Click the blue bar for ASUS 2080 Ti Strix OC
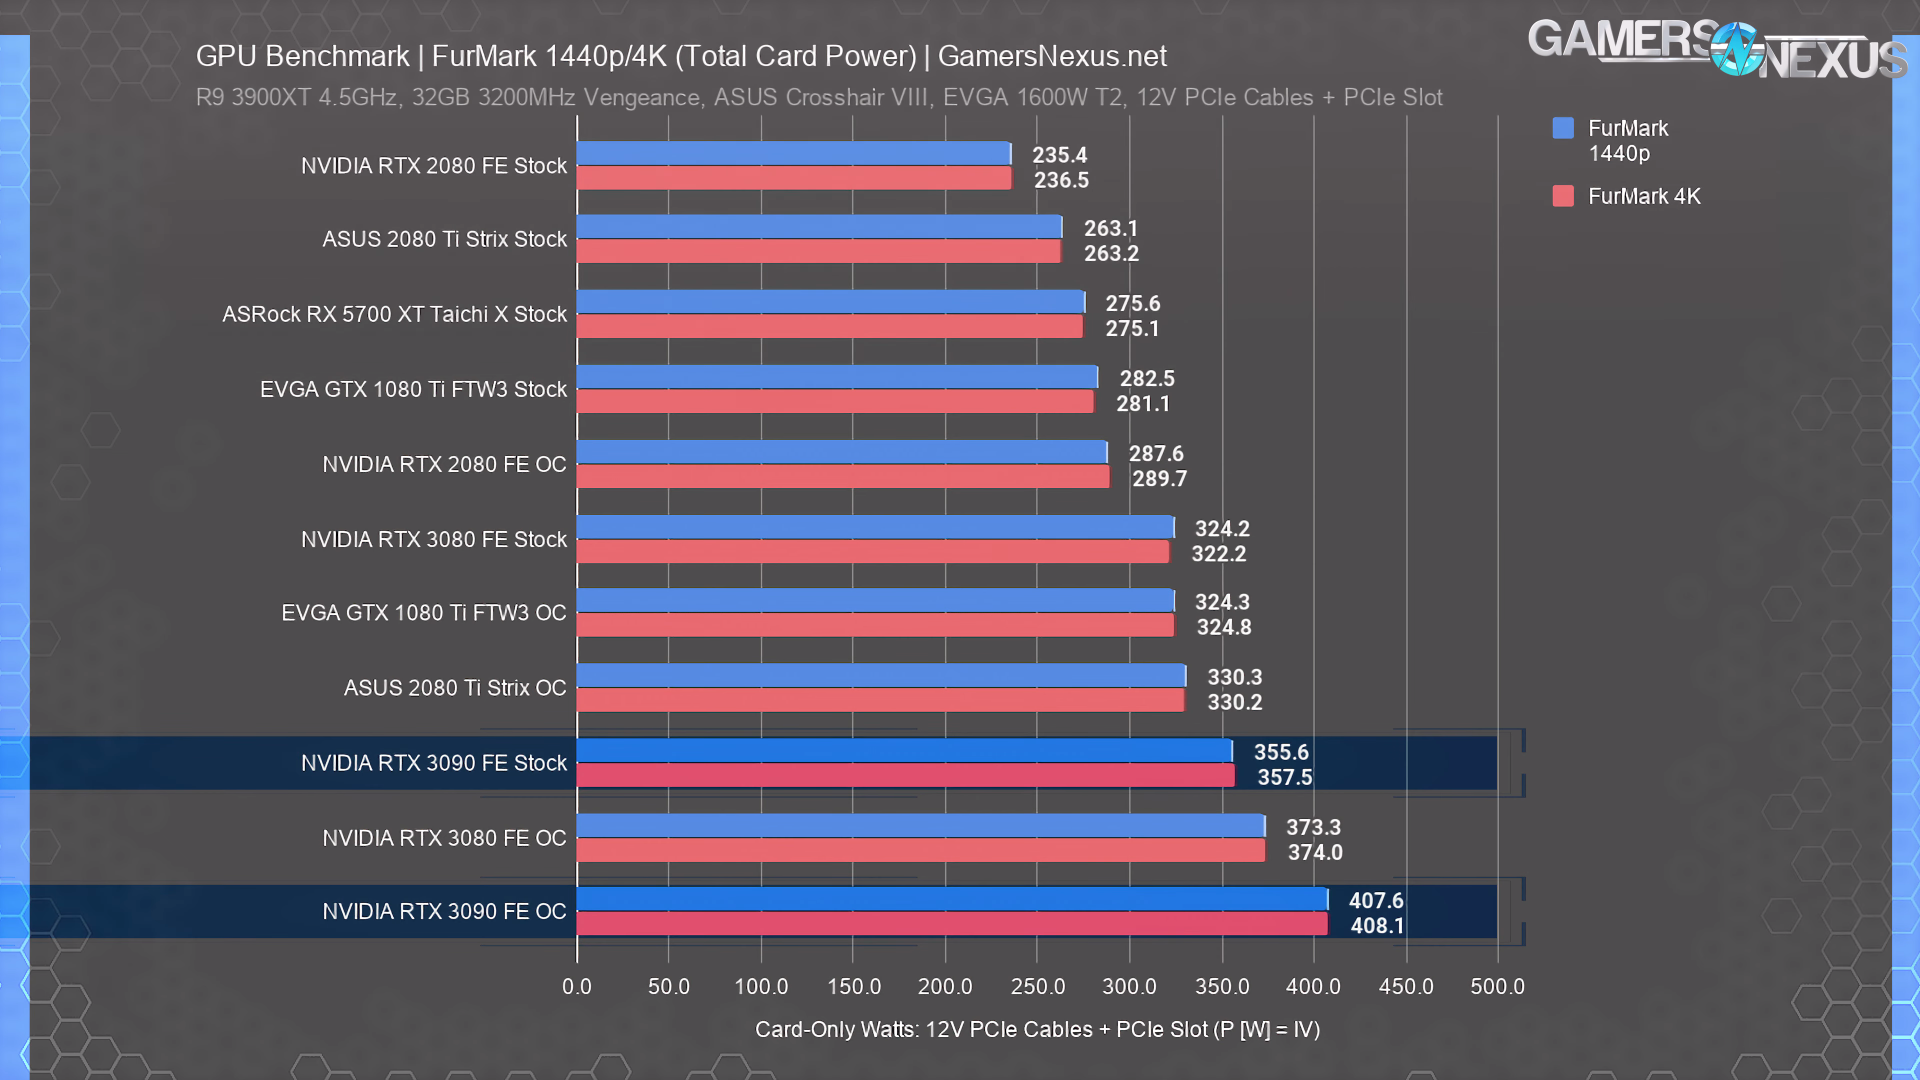 tap(880, 676)
